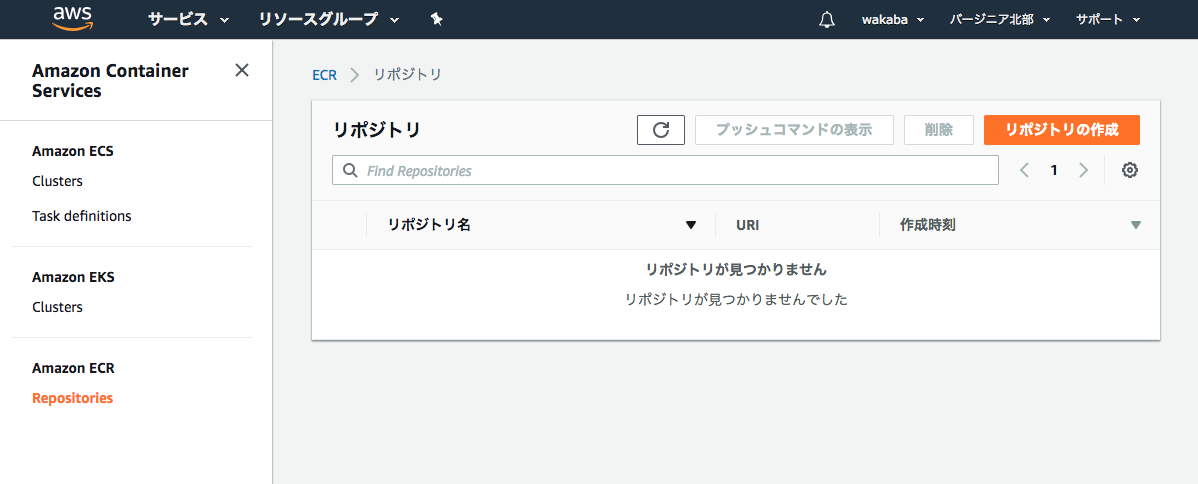Focus the Find Repositories search field
1198x484 pixels.
click(x=665, y=171)
